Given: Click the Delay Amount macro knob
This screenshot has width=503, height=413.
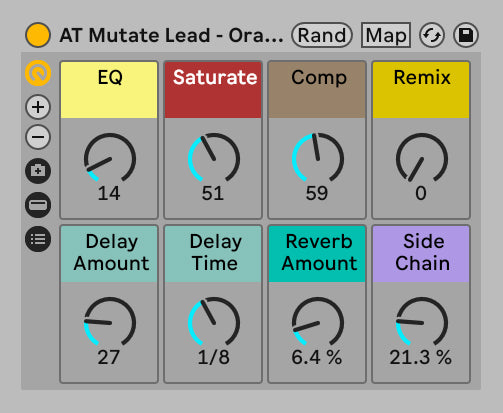Looking at the screenshot, I should pos(110,321).
